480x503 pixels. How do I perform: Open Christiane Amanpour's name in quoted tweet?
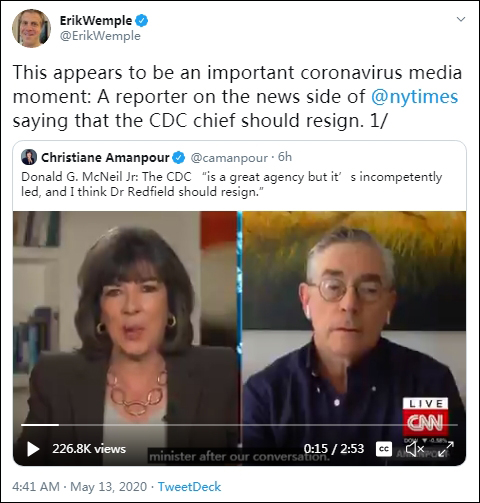pos(105,157)
